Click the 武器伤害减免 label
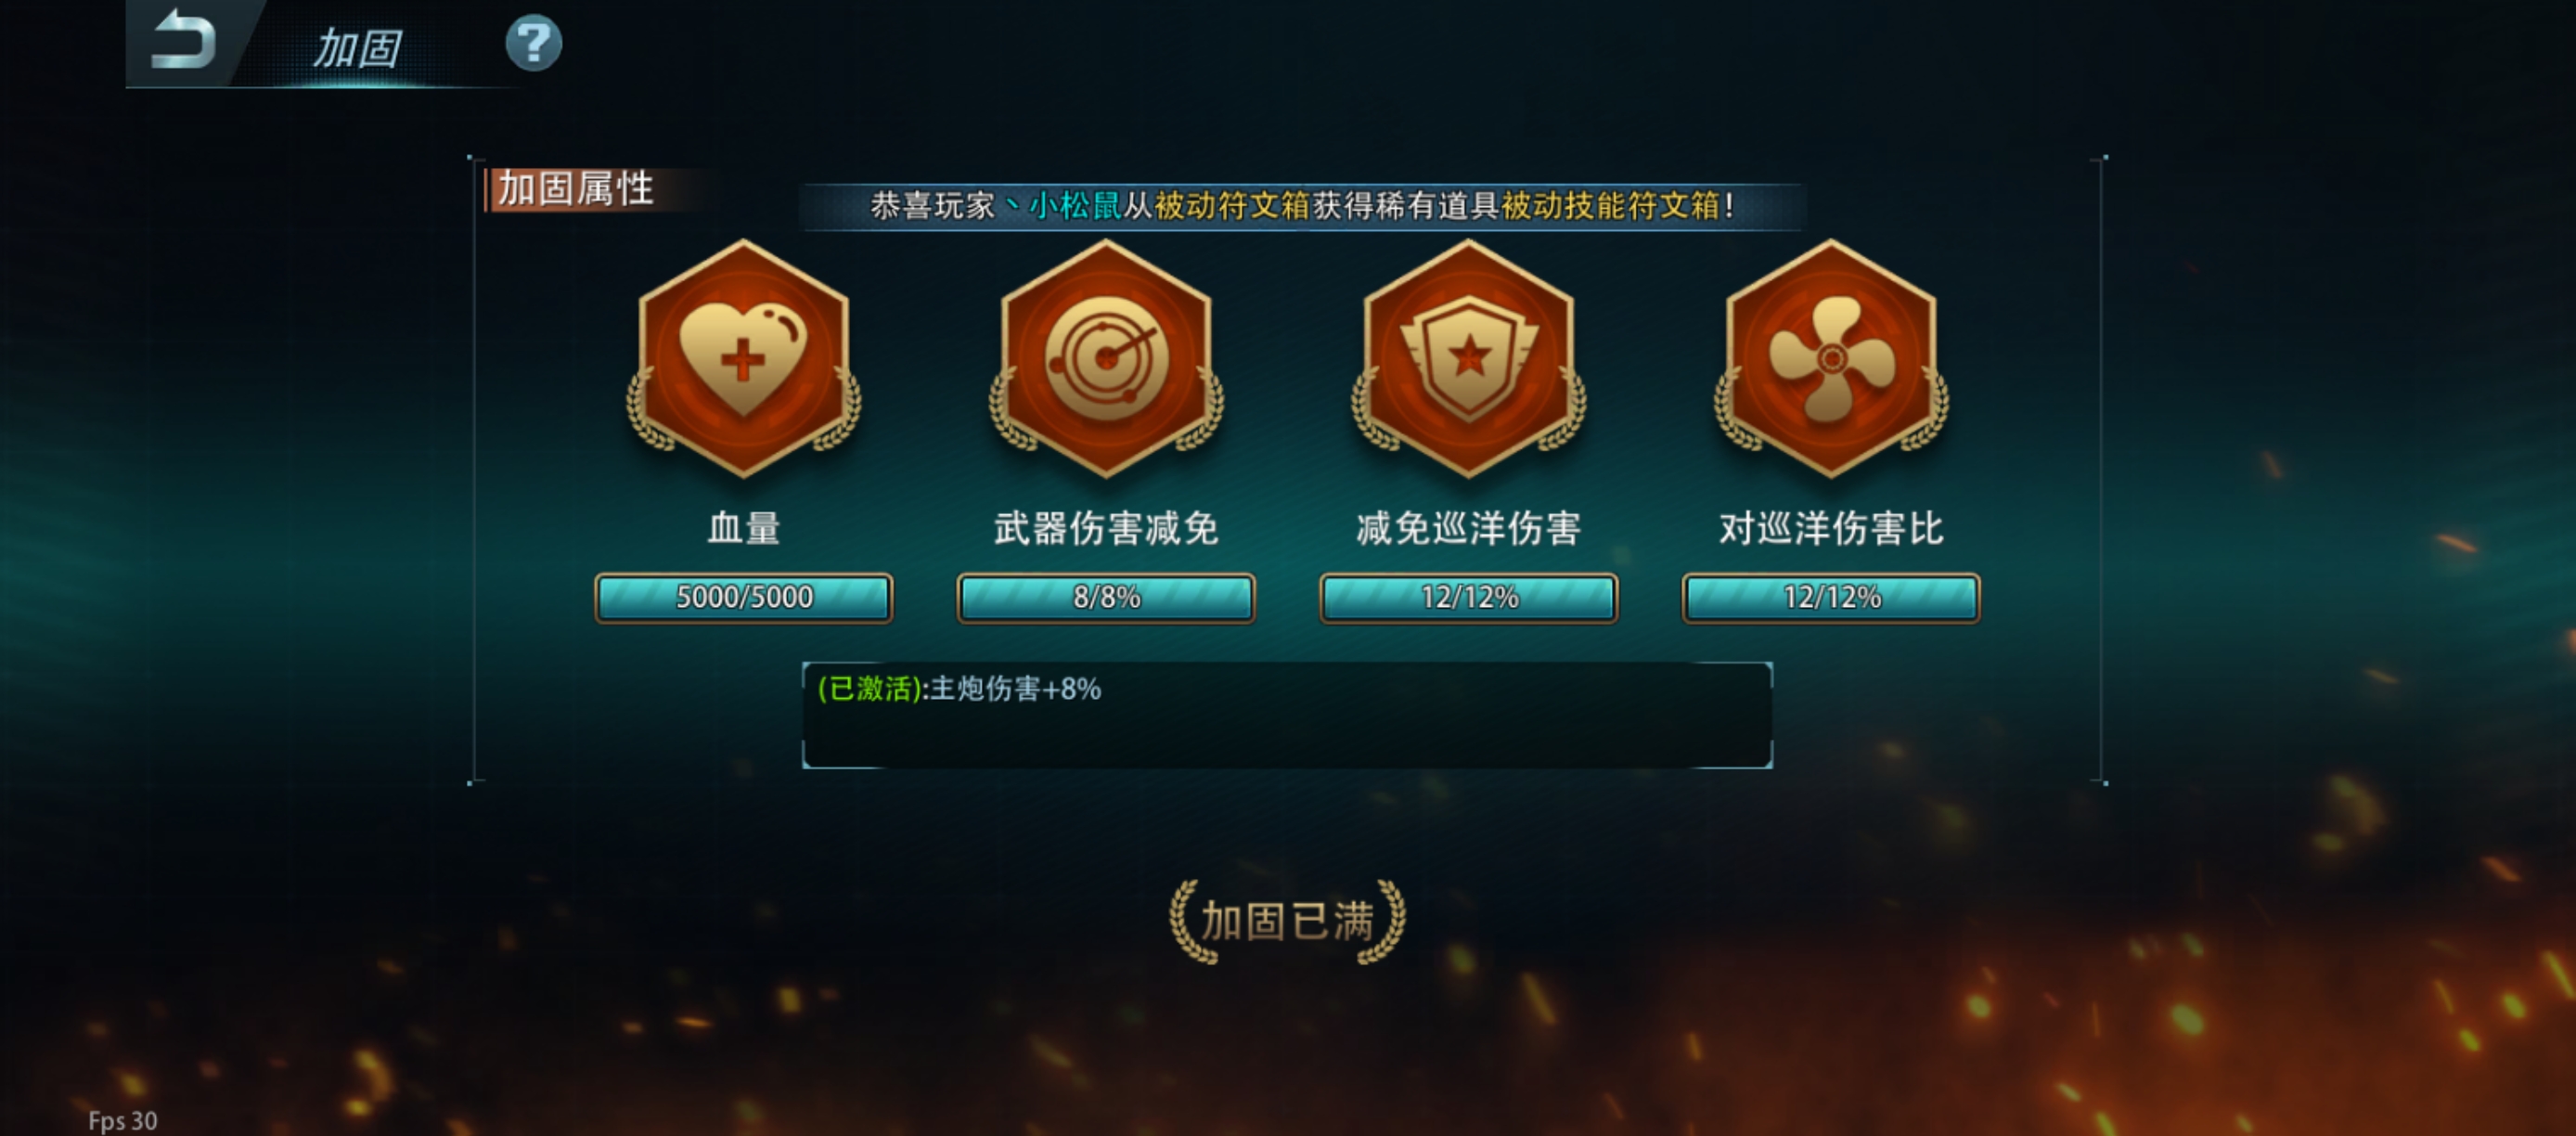The height and width of the screenshot is (1136, 2576). pos(1106,528)
